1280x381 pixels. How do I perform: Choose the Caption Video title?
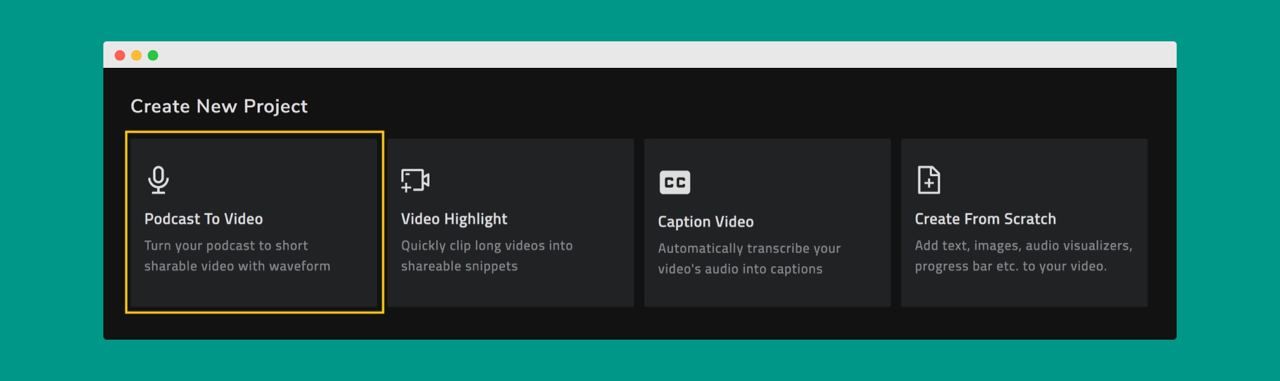click(x=706, y=222)
